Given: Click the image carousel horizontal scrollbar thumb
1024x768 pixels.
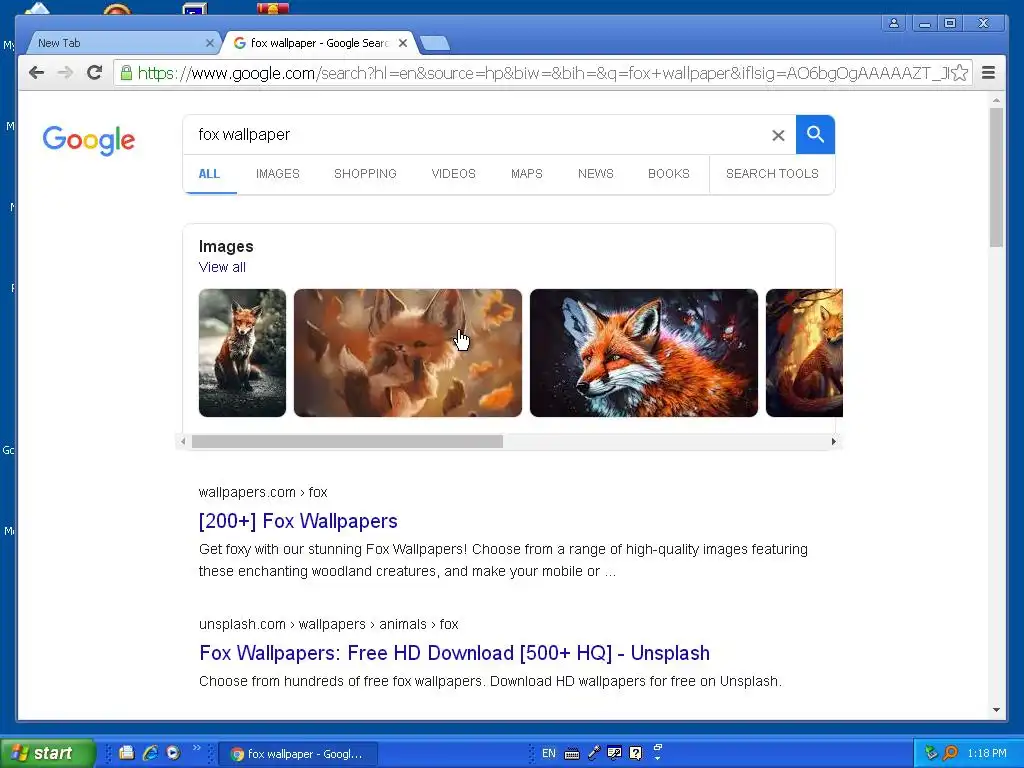Looking at the screenshot, I should tap(347, 441).
